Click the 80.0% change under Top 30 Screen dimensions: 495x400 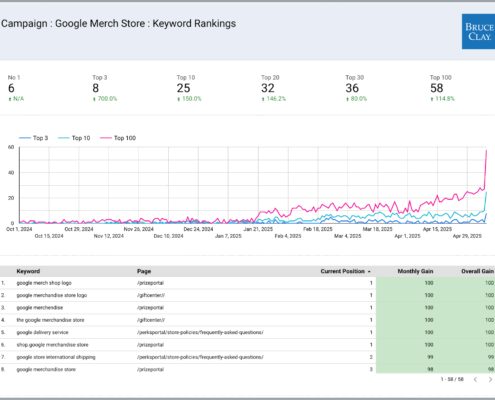tap(356, 99)
